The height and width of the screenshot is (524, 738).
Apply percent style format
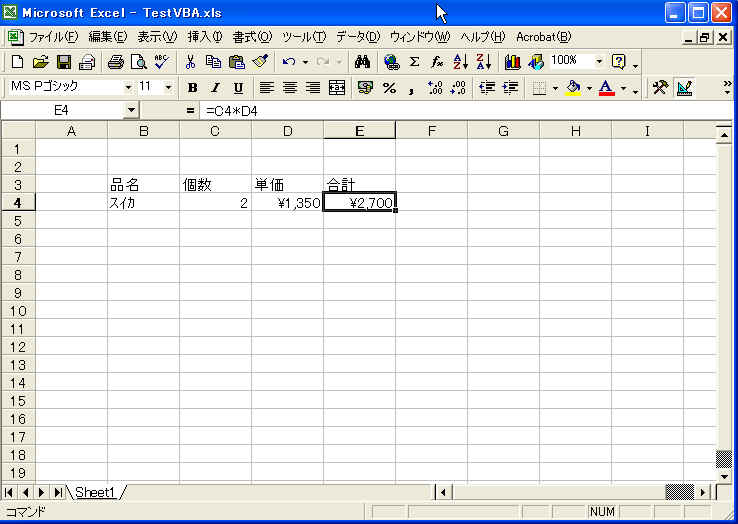(389, 88)
